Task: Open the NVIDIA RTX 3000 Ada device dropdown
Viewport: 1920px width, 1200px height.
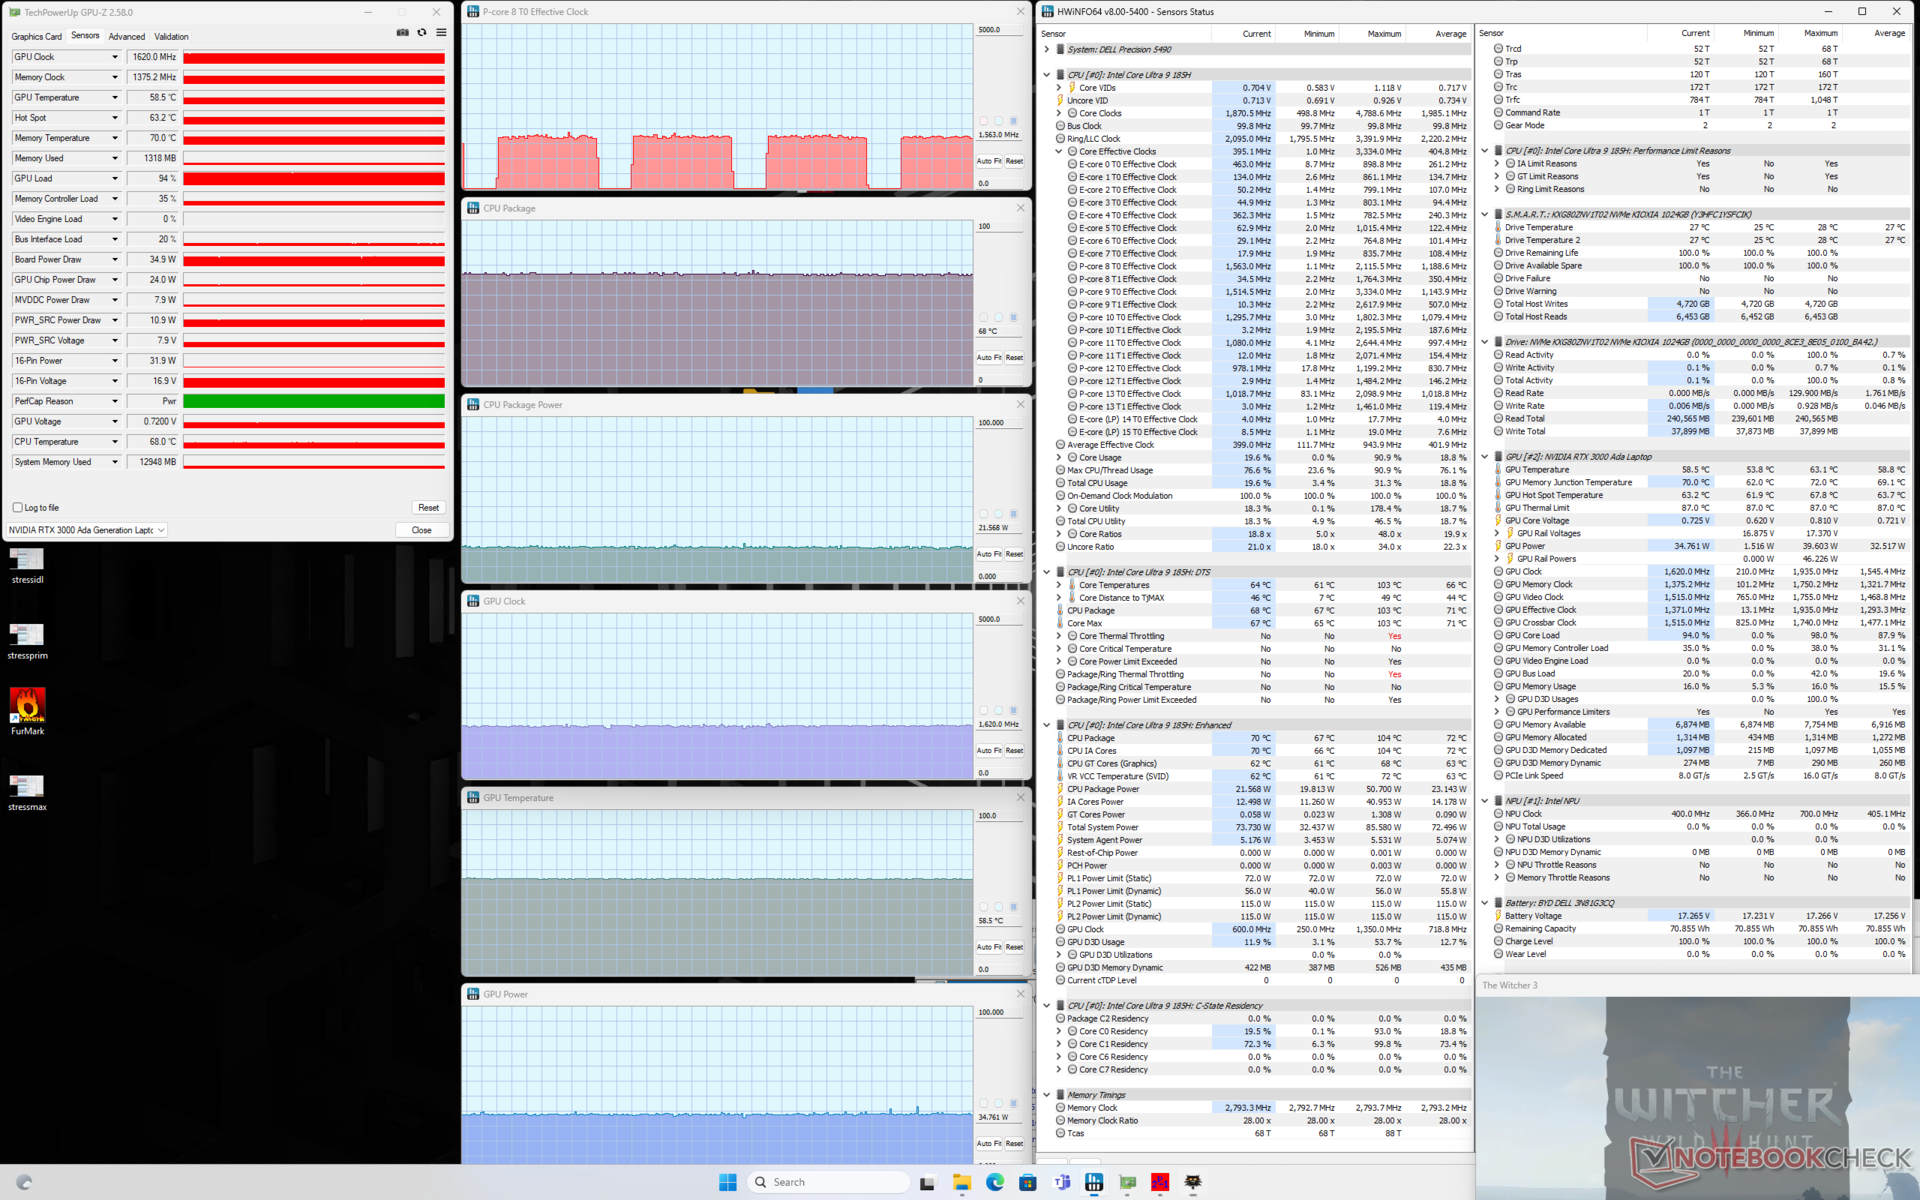Action: pos(87,530)
